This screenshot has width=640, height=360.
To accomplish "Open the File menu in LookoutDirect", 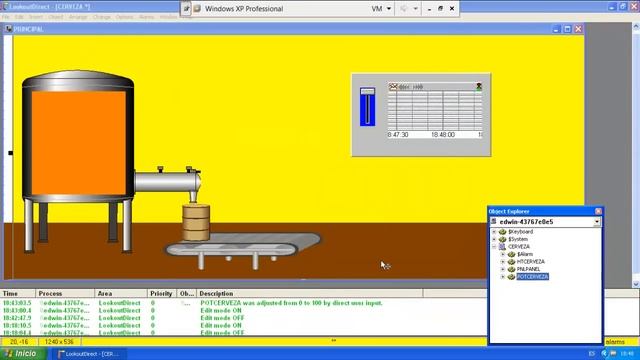I will coord(6,17).
